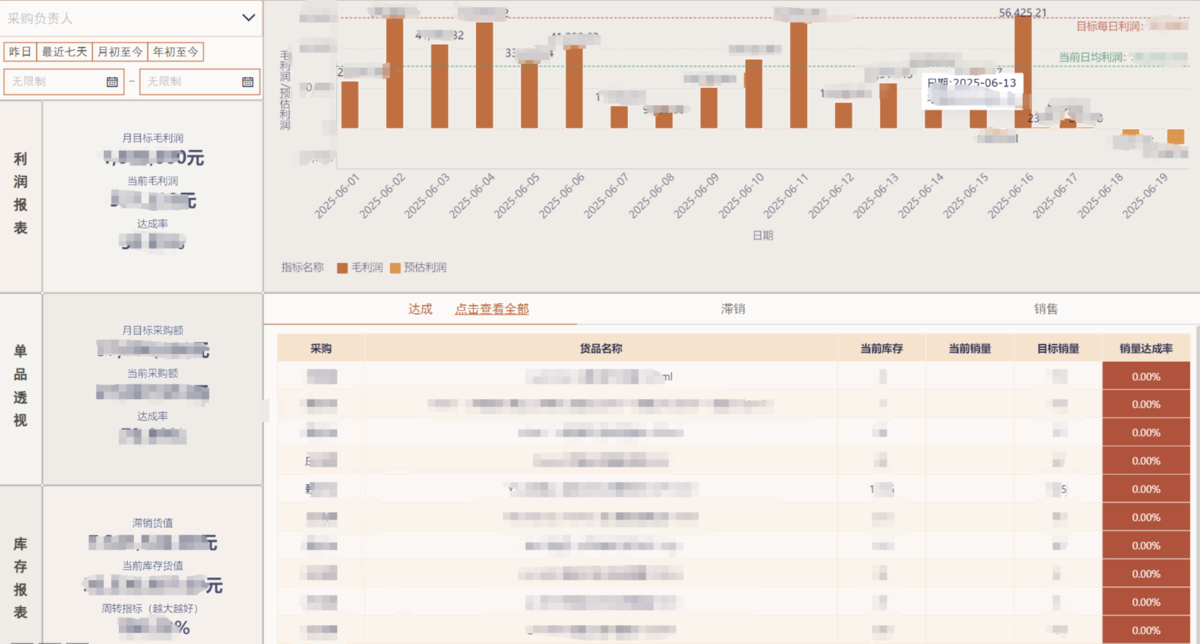Viewport: 1200px width, 644px height.
Task: Select the 预估利润 bar for 2025-06-19
Action: tap(1176, 137)
